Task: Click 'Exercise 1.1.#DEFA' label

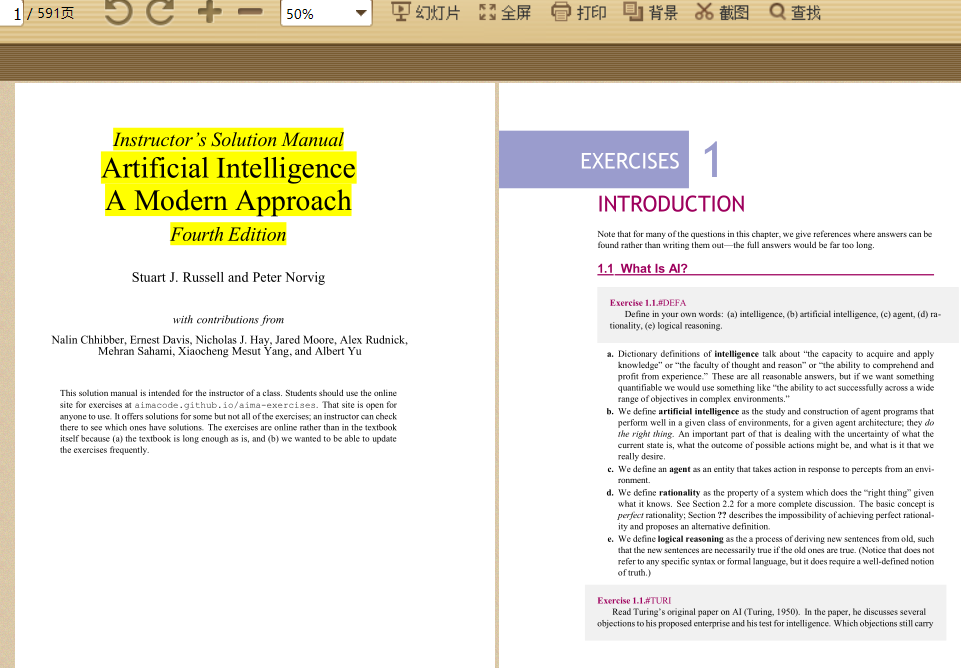Action: coord(648,303)
